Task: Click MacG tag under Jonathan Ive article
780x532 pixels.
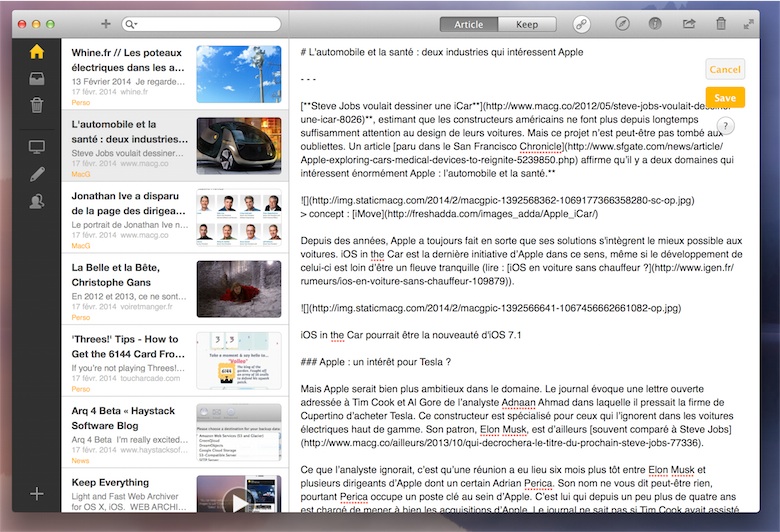Action: [x=81, y=246]
